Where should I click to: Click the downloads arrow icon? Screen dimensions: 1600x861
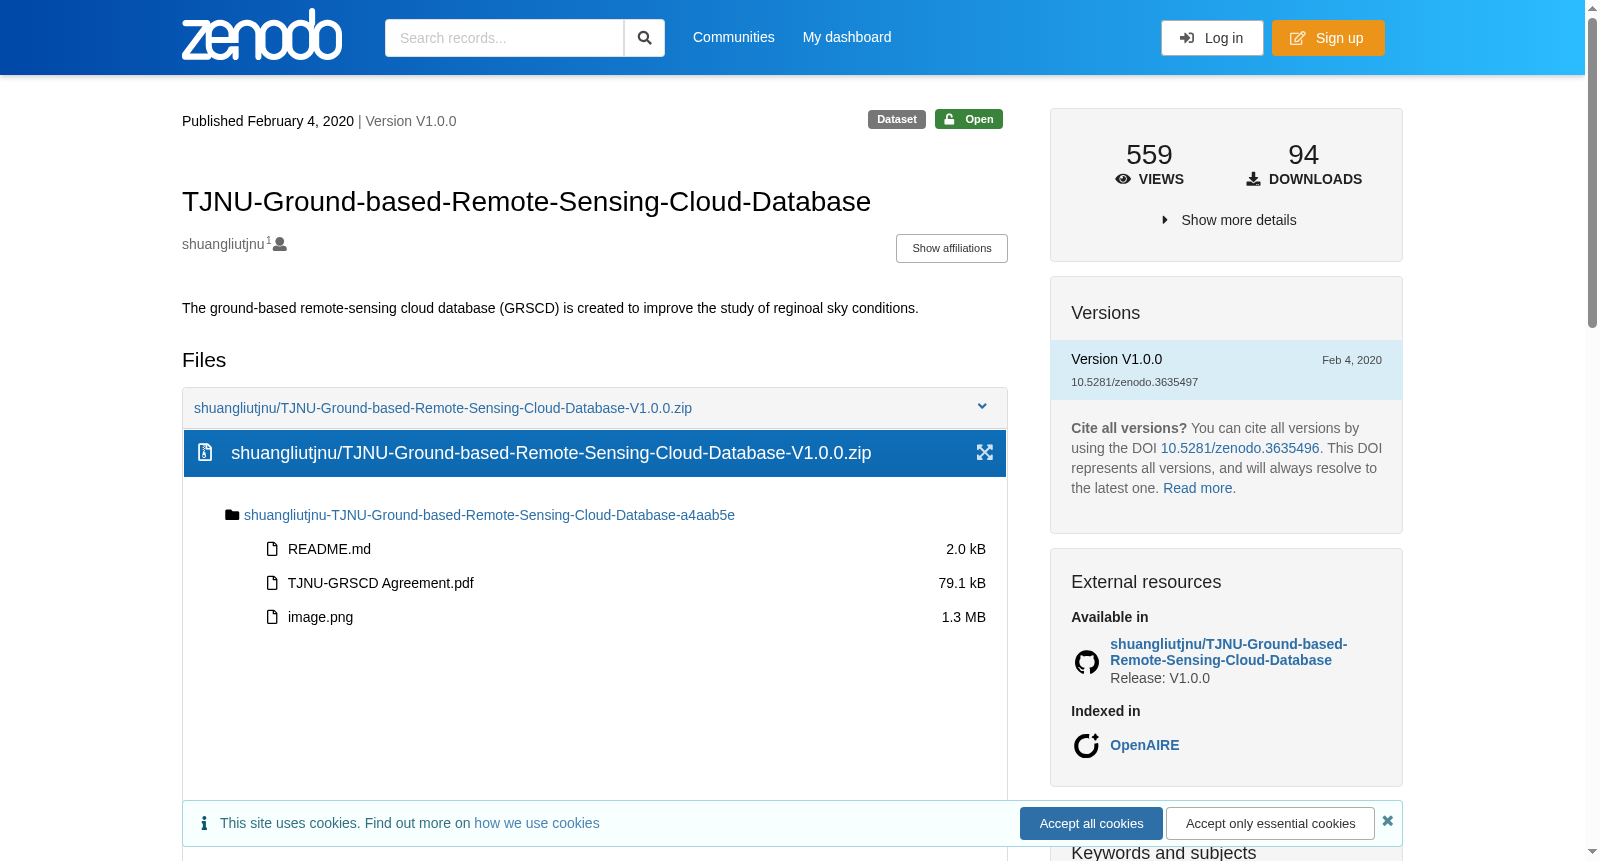pos(1253,179)
